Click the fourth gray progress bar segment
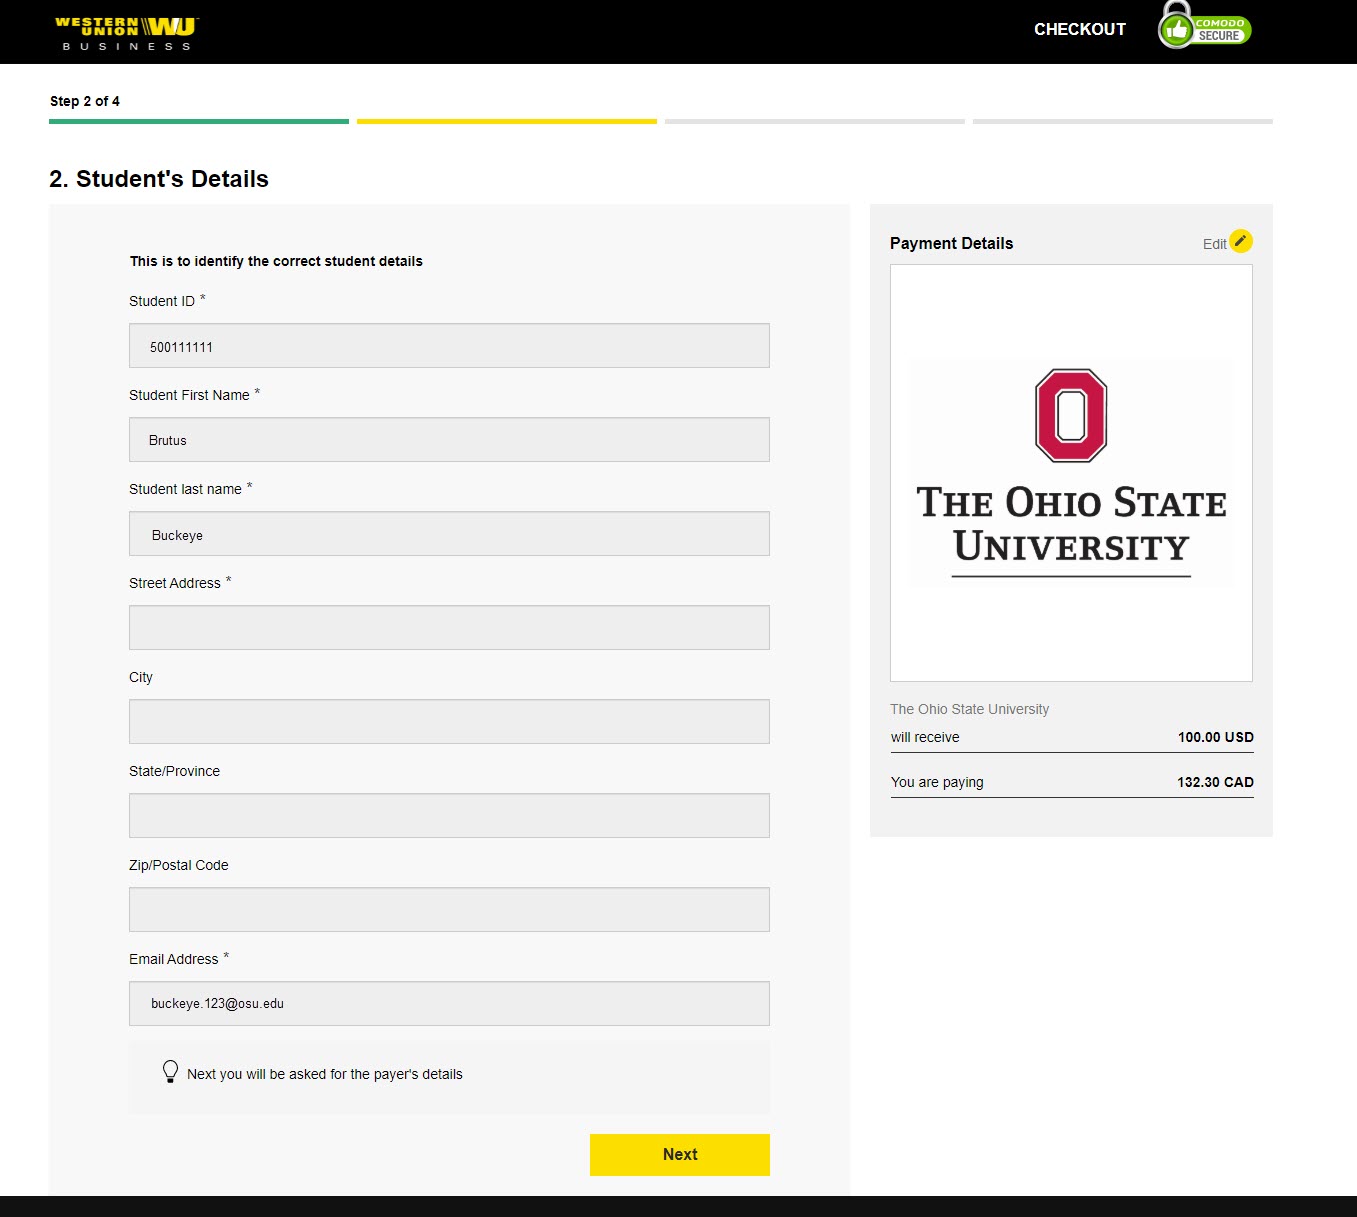Image resolution: width=1357 pixels, height=1217 pixels. click(x=1123, y=121)
